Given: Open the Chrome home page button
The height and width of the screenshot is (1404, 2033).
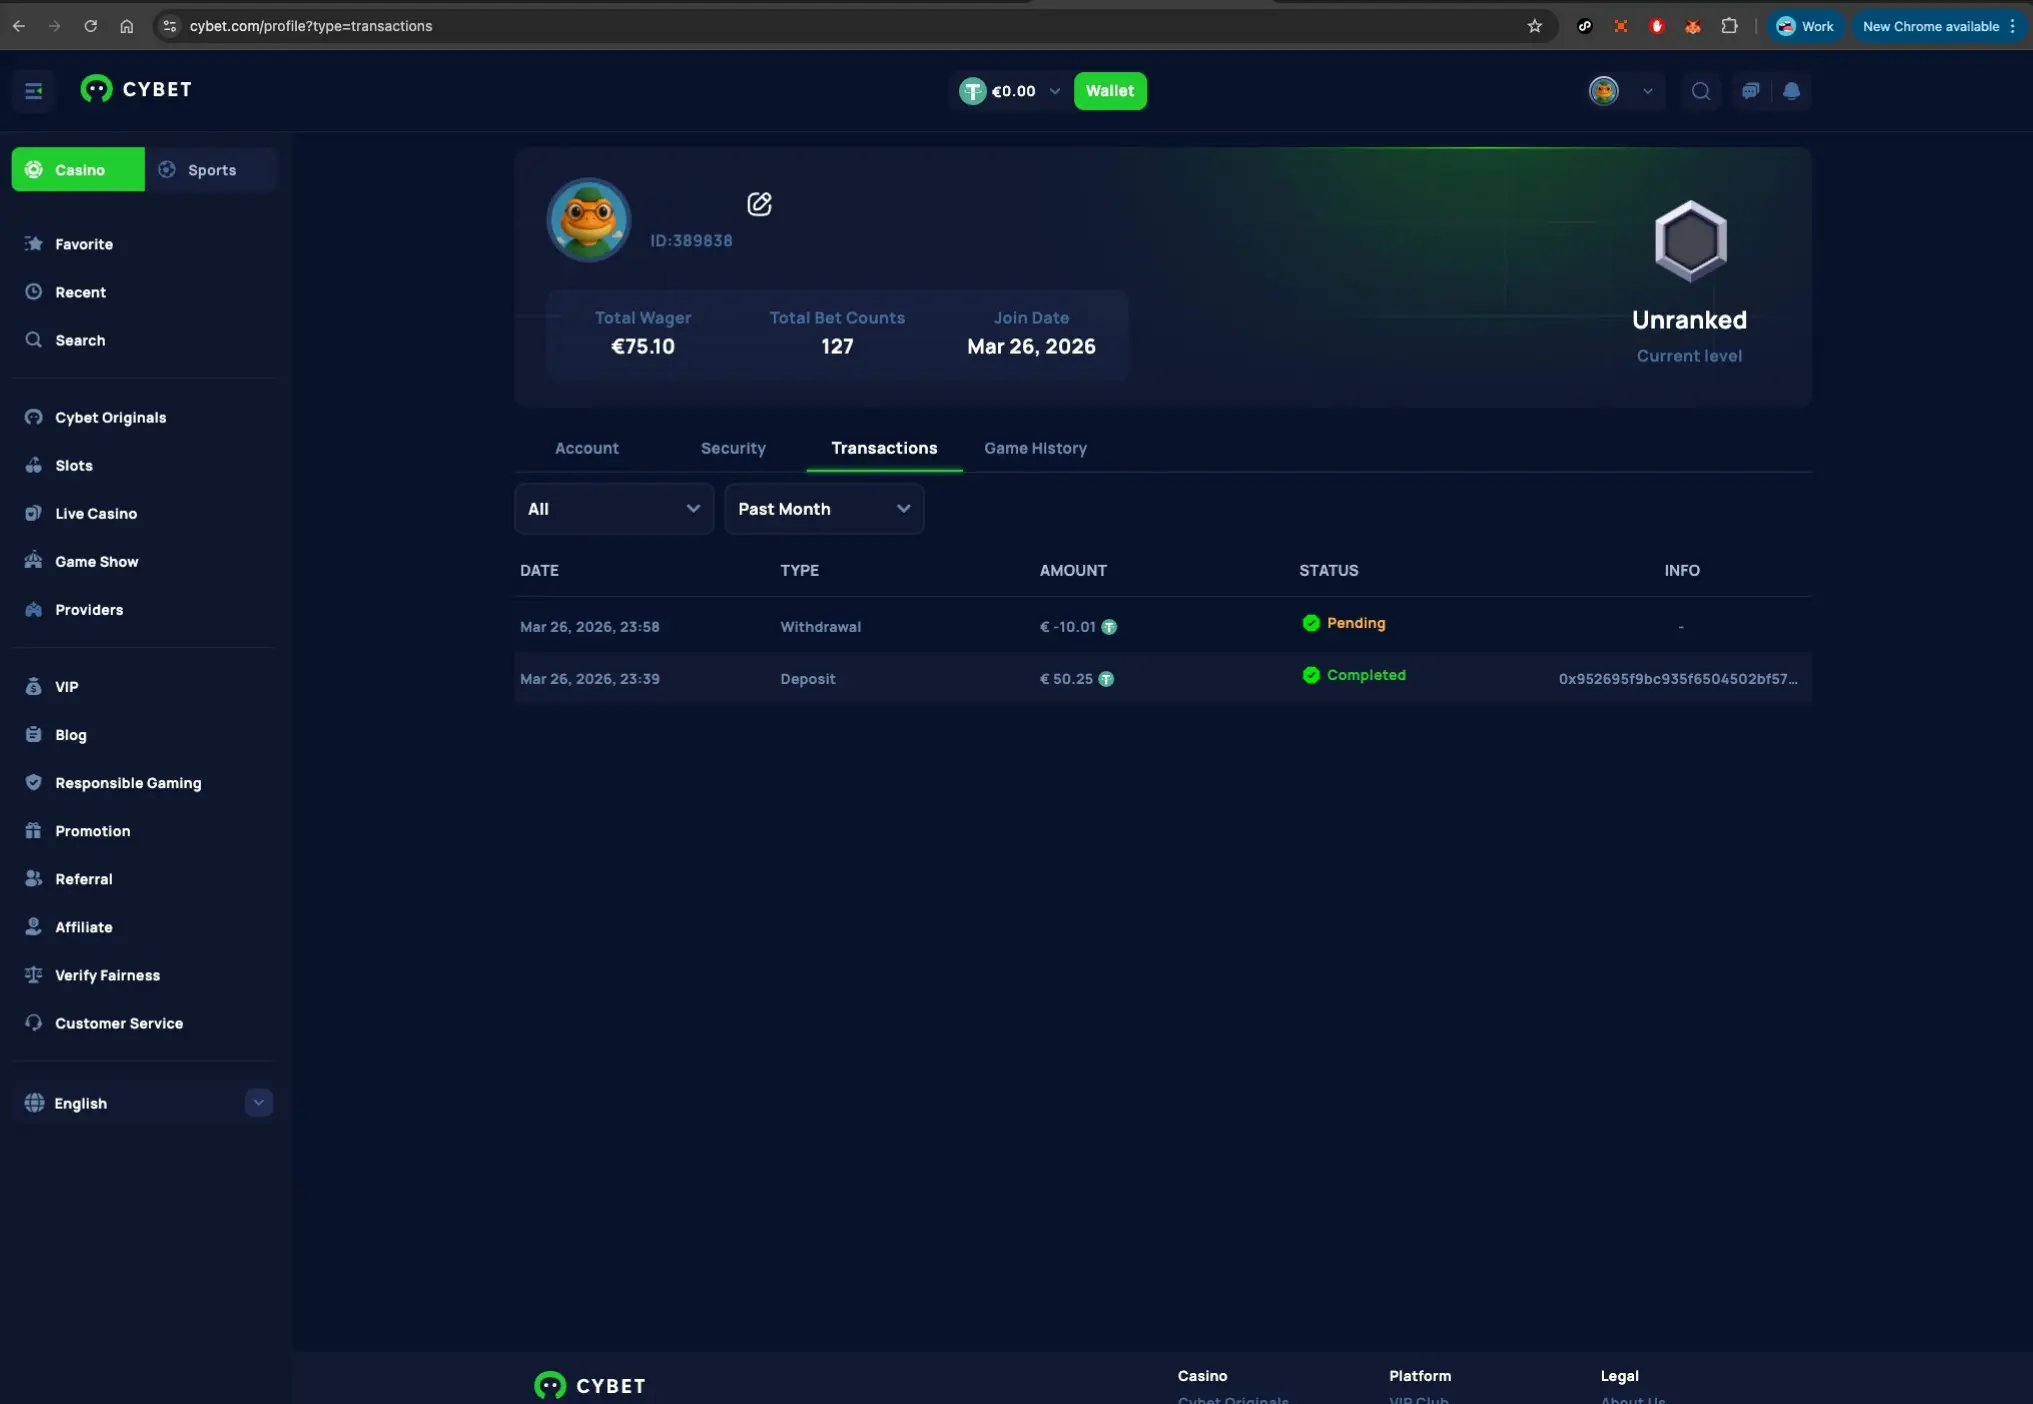Looking at the screenshot, I should pyautogui.click(x=126, y=26).
